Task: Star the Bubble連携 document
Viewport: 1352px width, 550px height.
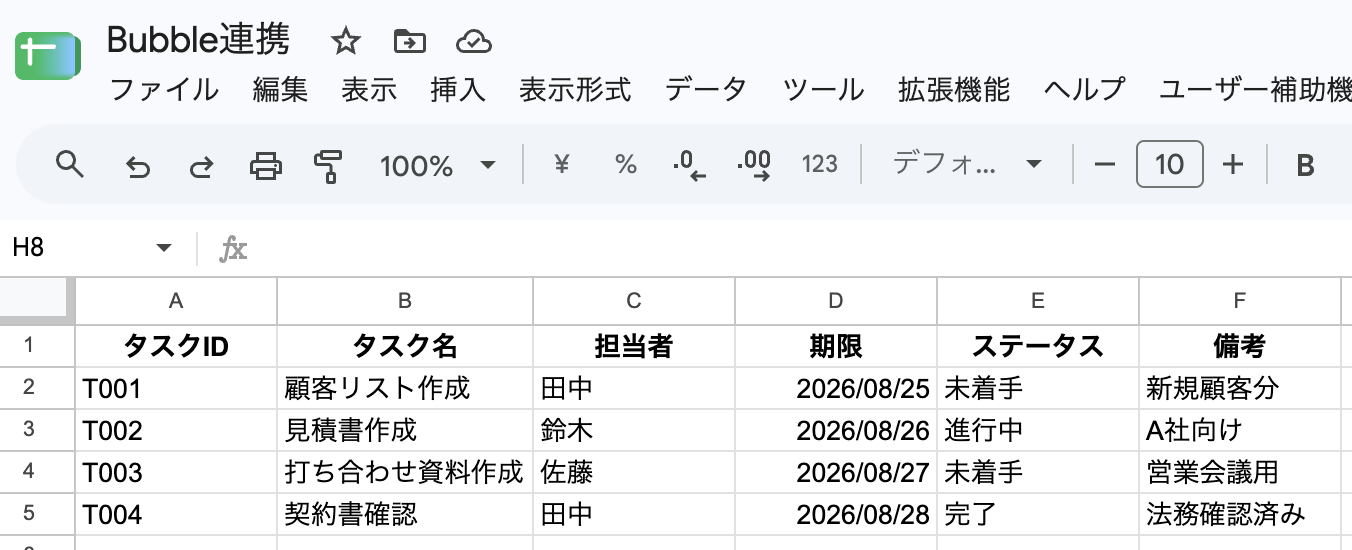Action: click(346, 41)
